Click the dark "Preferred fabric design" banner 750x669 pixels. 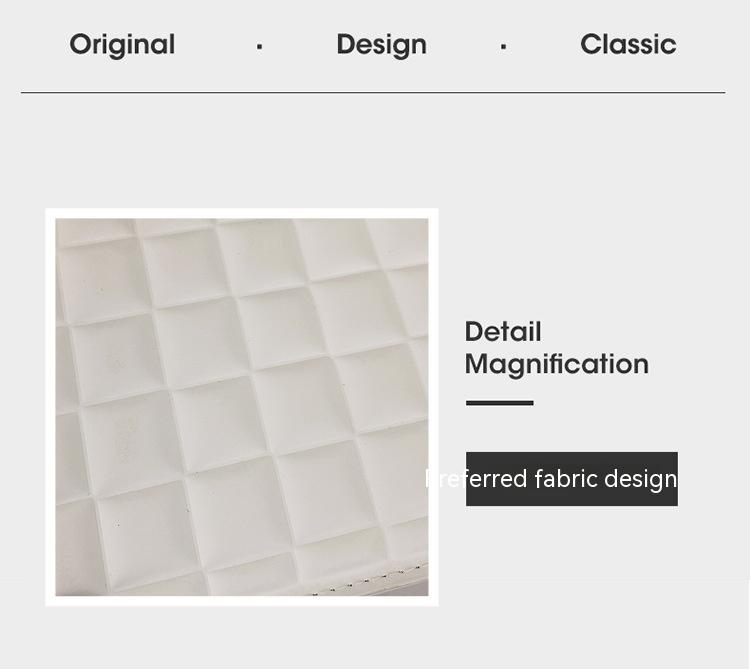(572, 479)
